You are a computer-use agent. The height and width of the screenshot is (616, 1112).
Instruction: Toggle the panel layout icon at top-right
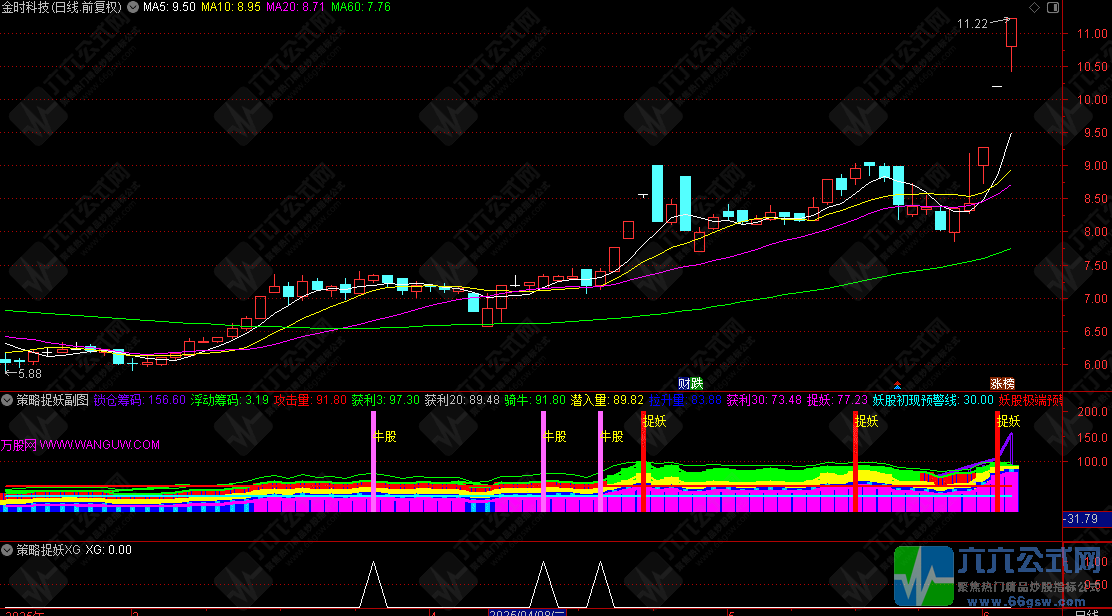coord(1053,7)
